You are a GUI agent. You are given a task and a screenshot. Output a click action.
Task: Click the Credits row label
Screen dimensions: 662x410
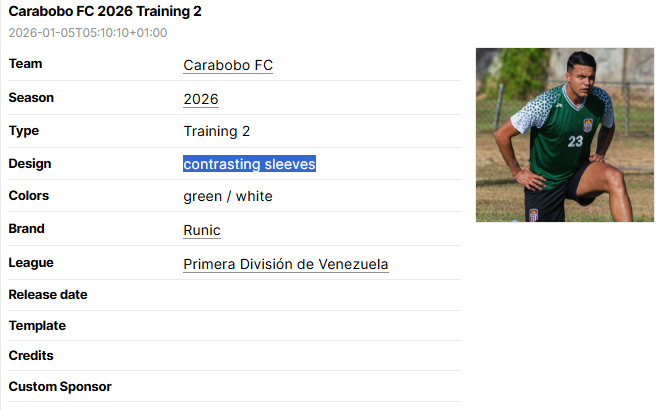[x=31, y=355]
